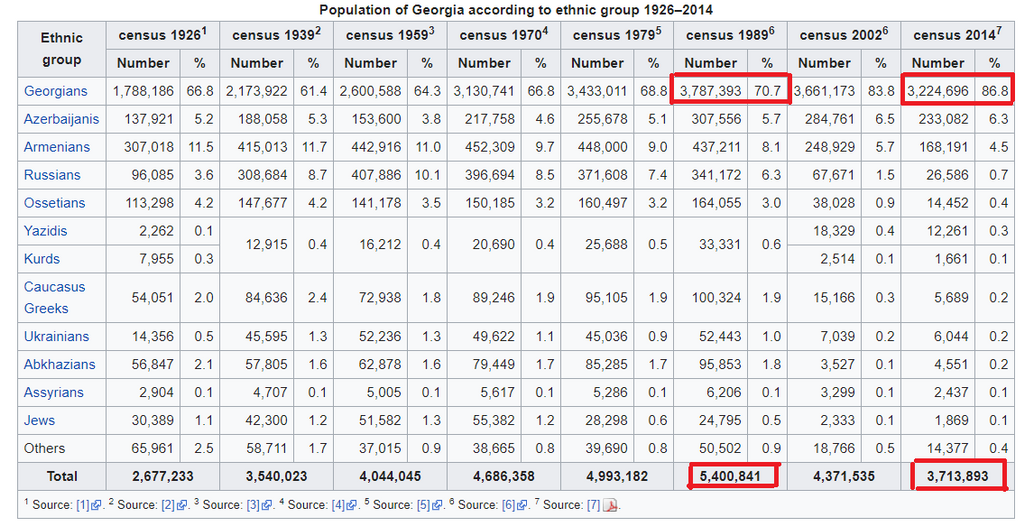Click the external link icon after source [2]
This screenshot has width=1024, height=527.
[x=182, y=505]
